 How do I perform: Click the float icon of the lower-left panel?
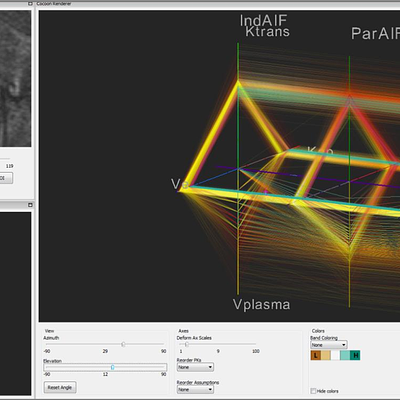pyautogui.click(x=30, y=205)
